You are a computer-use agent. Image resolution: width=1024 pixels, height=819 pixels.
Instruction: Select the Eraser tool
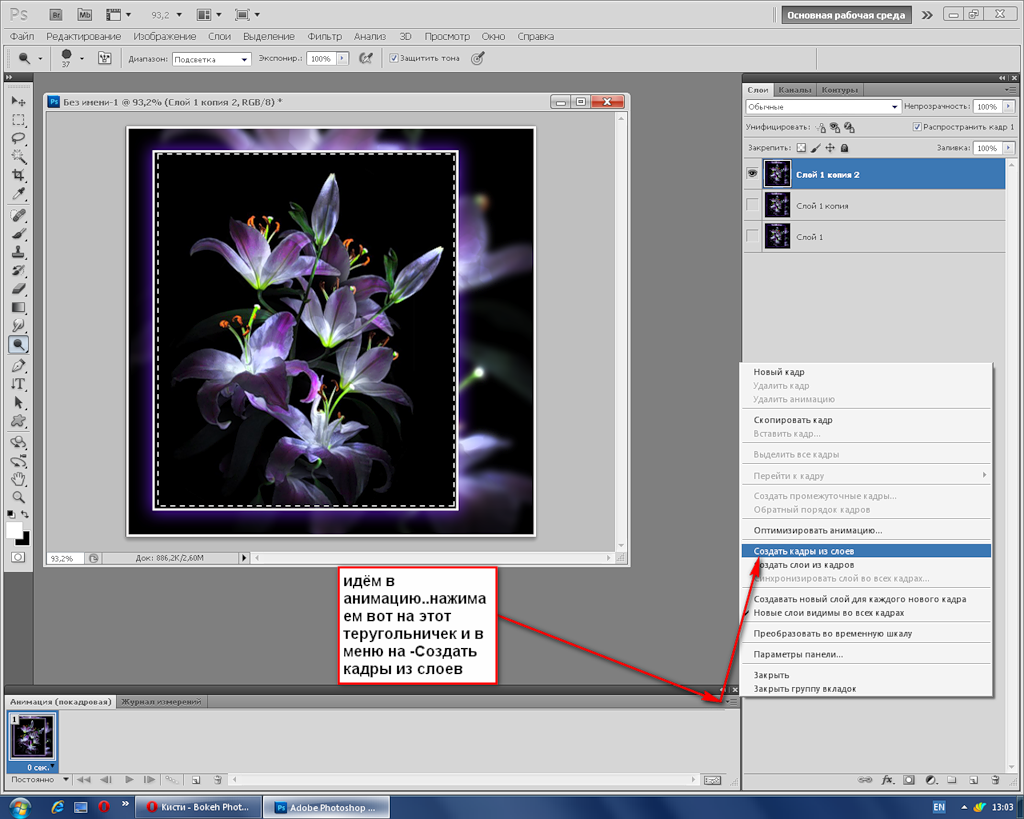pos(18,288)
